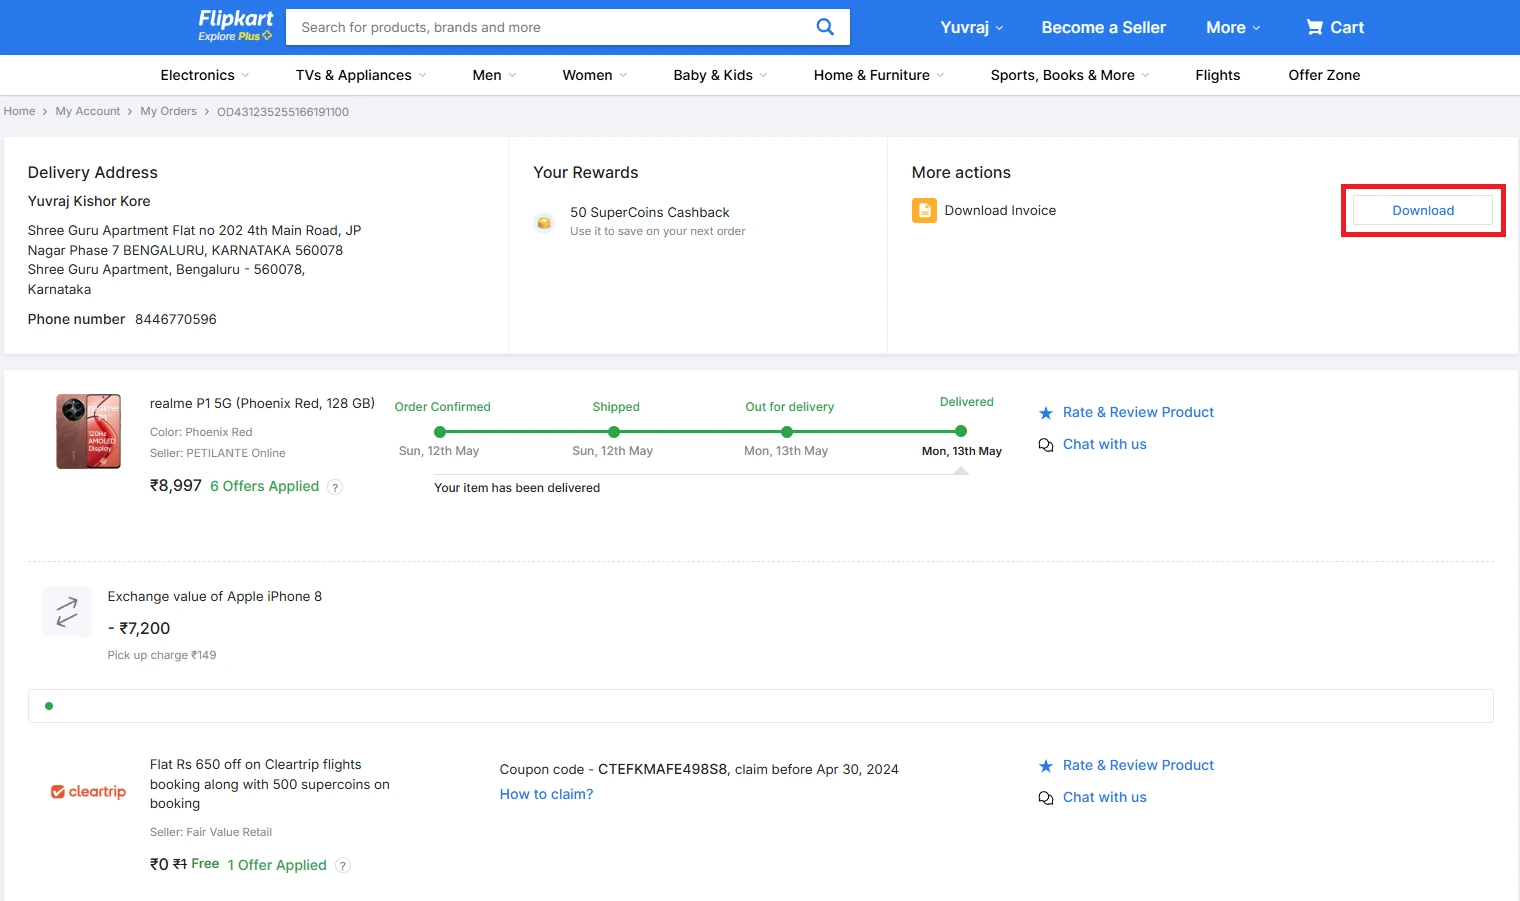Click coupon code CTEFKMAFE498S8
This screenshot has width=1520, height=901.
(663, 769)
